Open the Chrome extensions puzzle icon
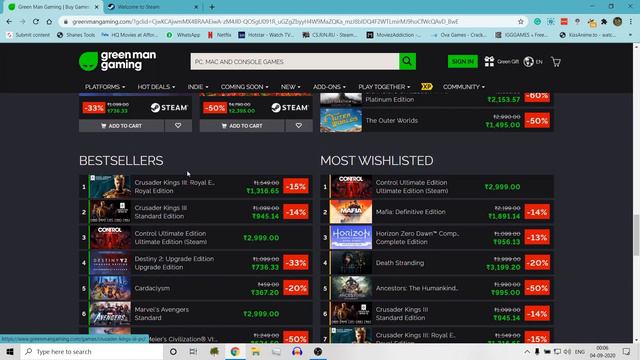Image resolution: width=640 pixels, height=360 pixels. (604, 22)
